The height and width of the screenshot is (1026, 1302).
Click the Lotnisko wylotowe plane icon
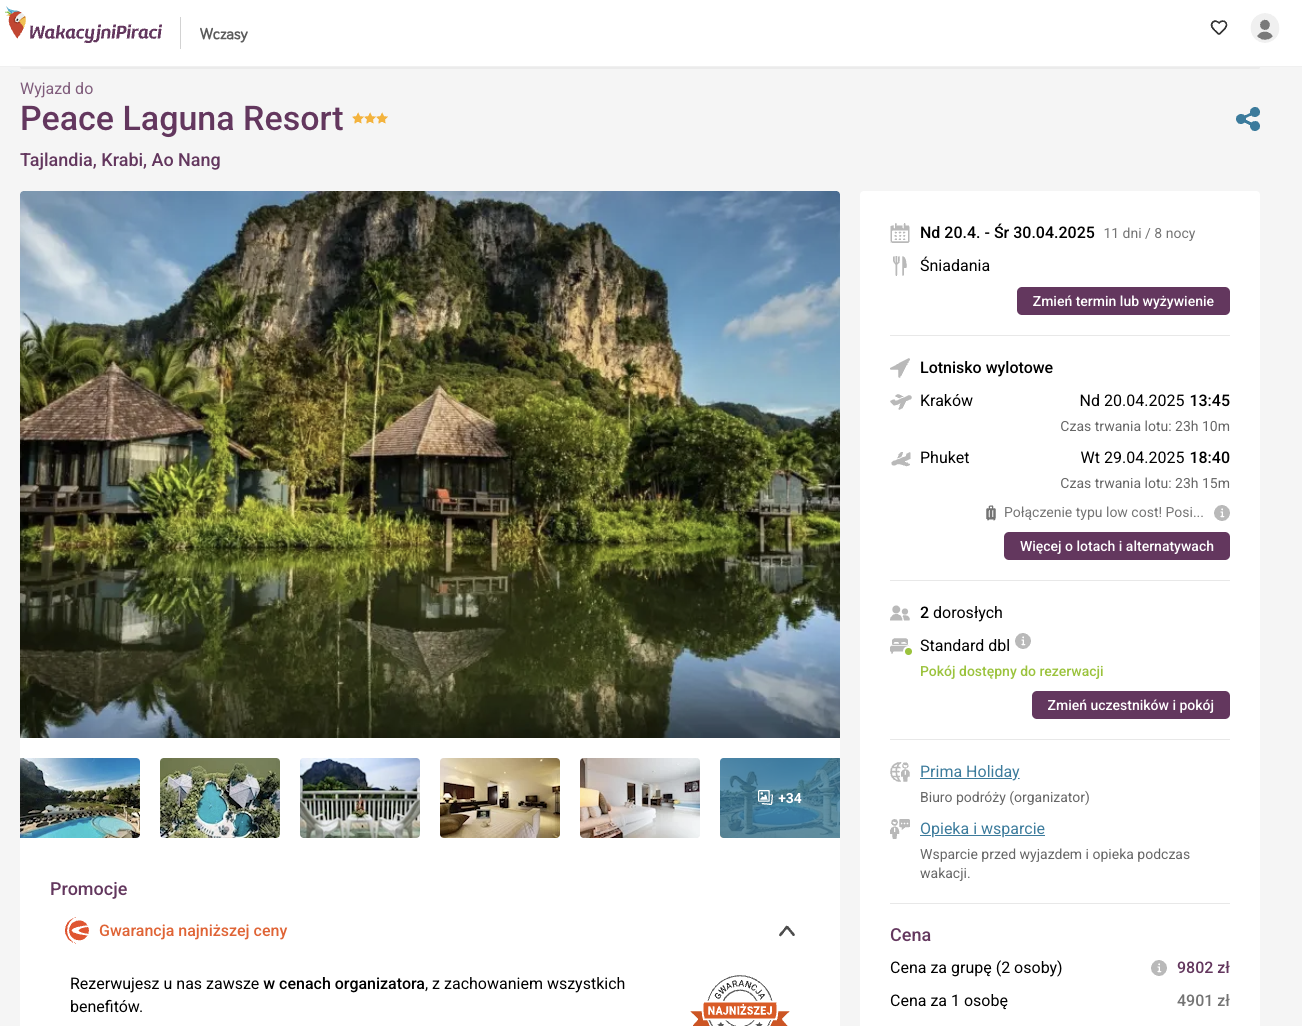(900, 368)
